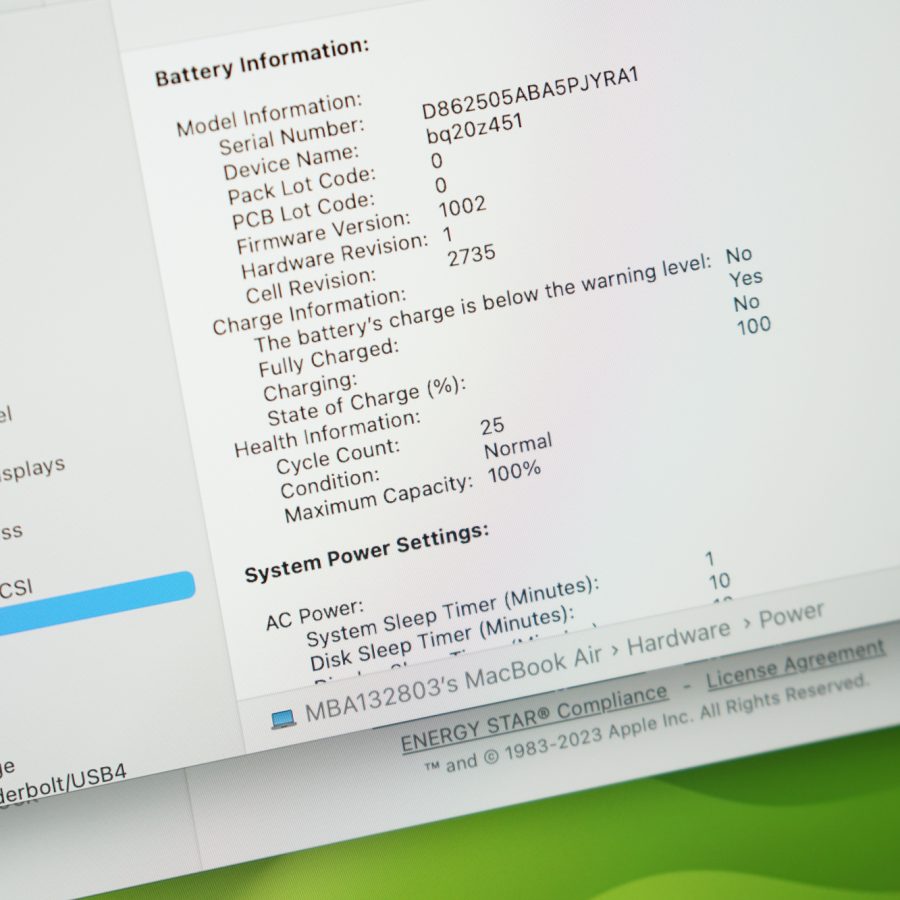Click the Model Information label

coord(269,115)
